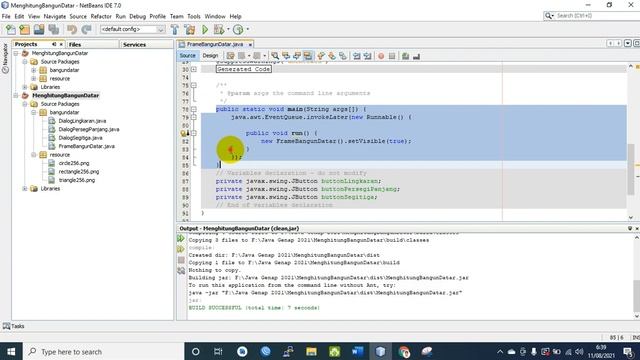This screenshot has width=640, height=360.
Task: Click the editor Last Edit icon
Action: (231, 56)
